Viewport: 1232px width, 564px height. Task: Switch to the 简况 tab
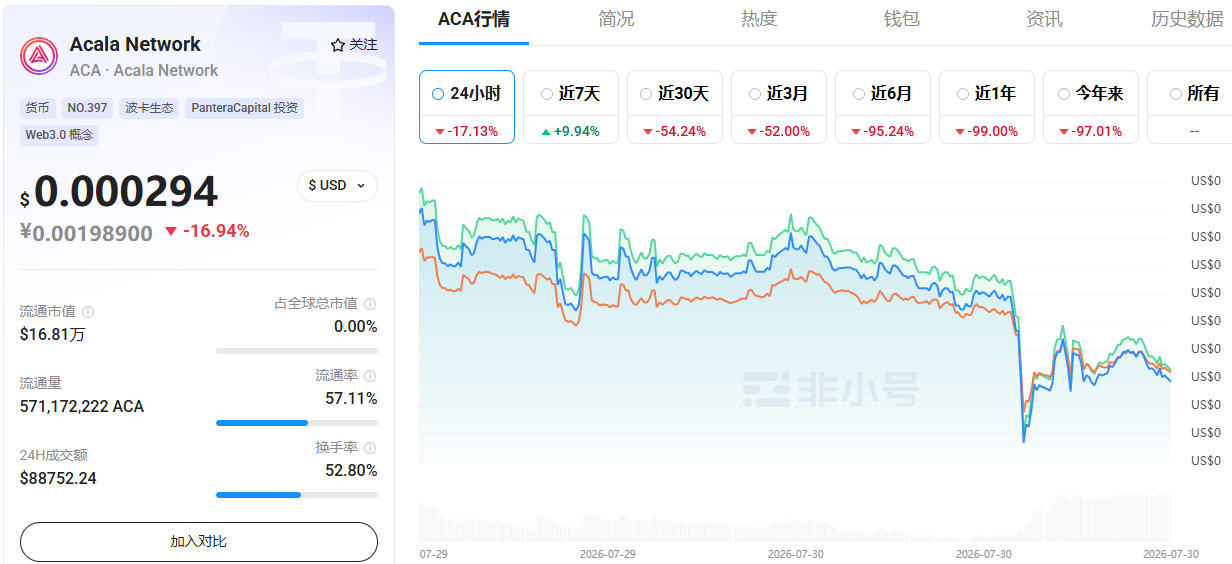(x=616, y=19)
